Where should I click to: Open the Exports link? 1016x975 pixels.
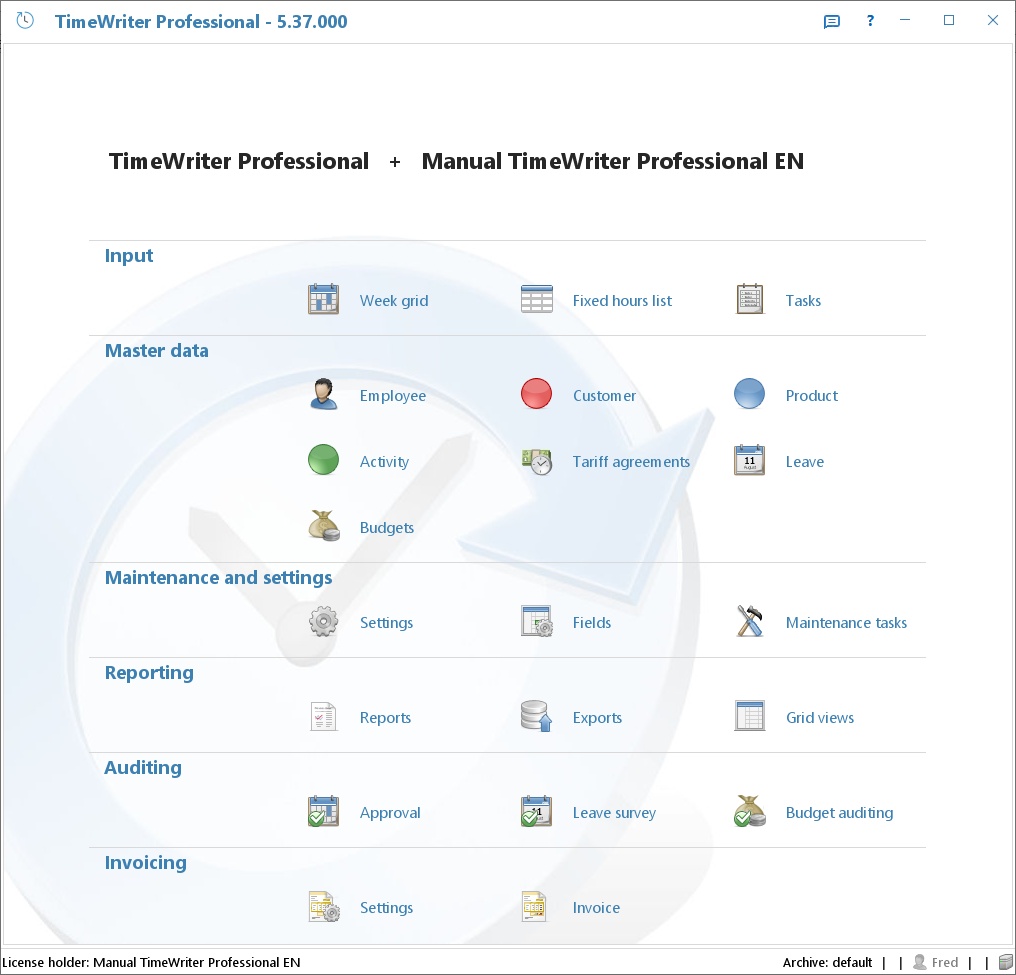[597, 718]
